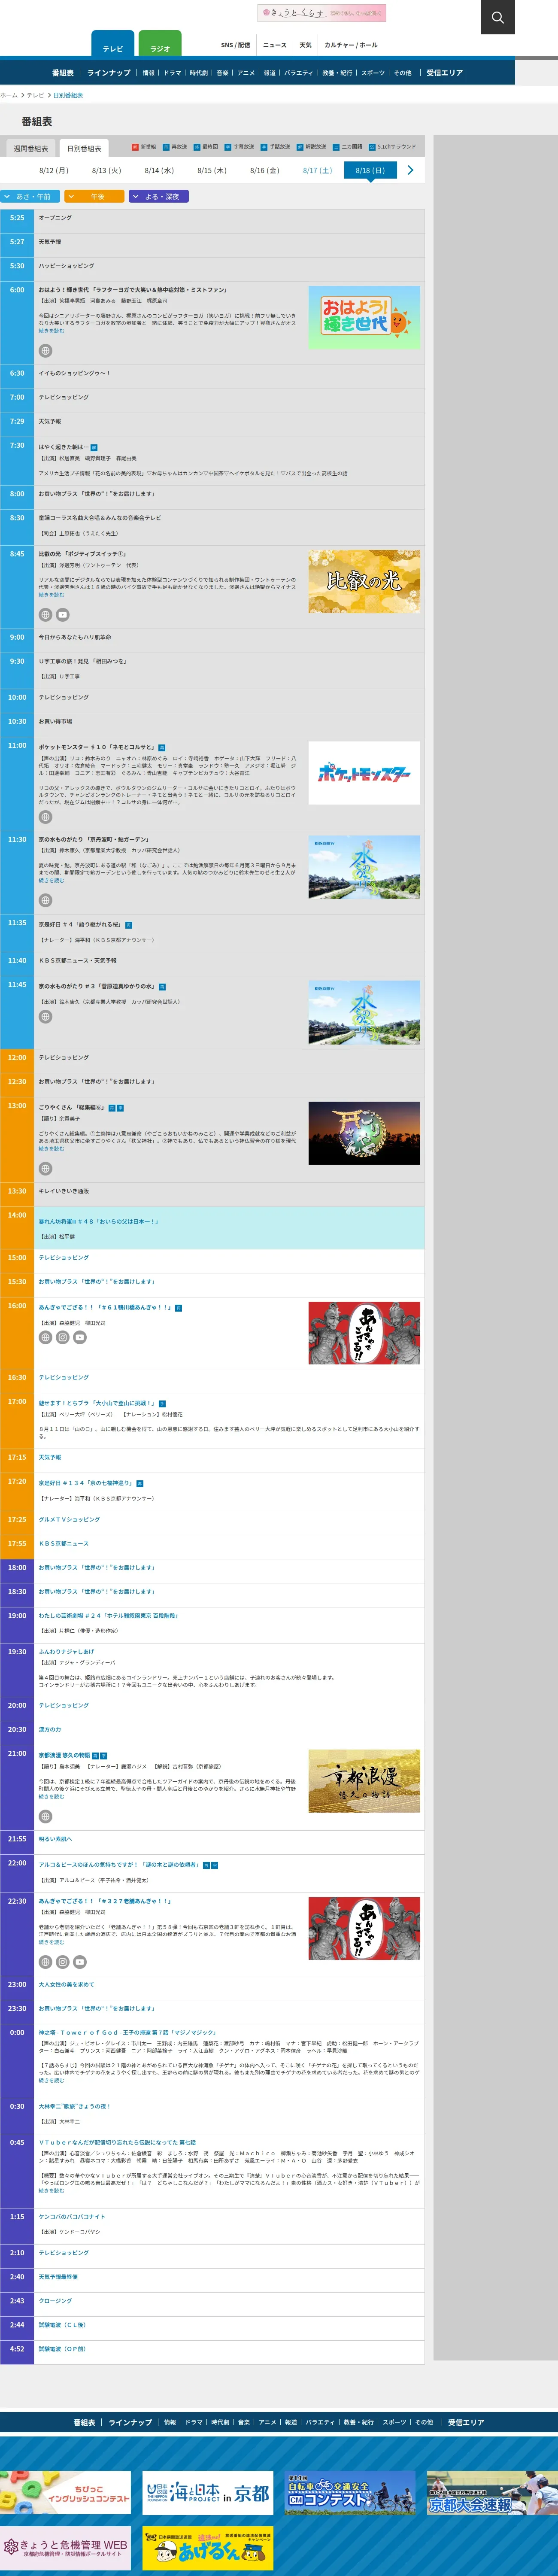Open 番組表 in the top navigation bar
This screenshot has height=2576, width=558.
click(63, 73)
